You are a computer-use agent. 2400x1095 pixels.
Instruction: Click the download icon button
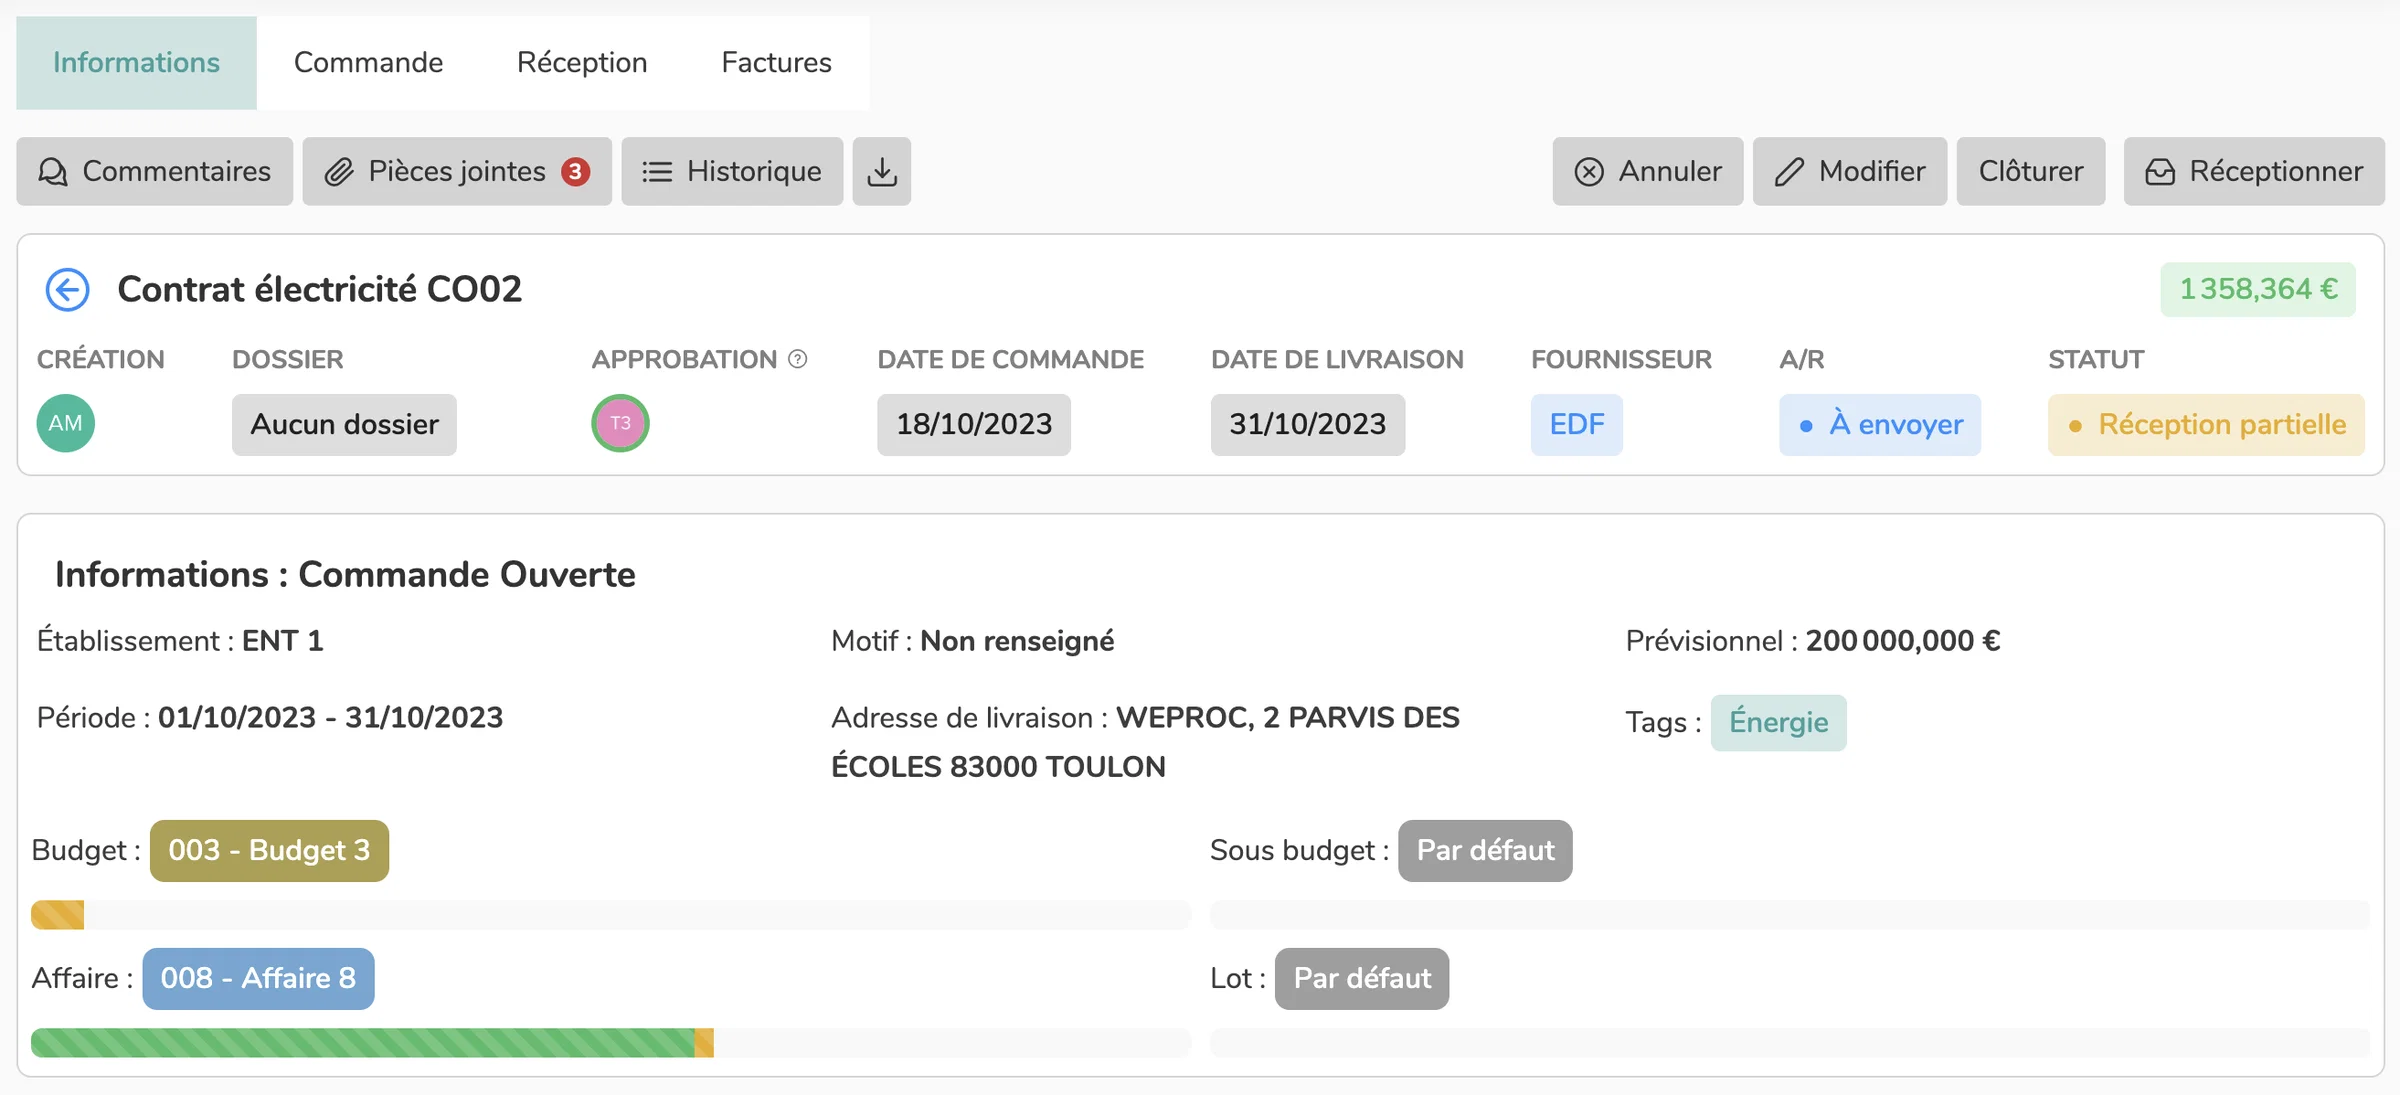click(x=881, y=171)
